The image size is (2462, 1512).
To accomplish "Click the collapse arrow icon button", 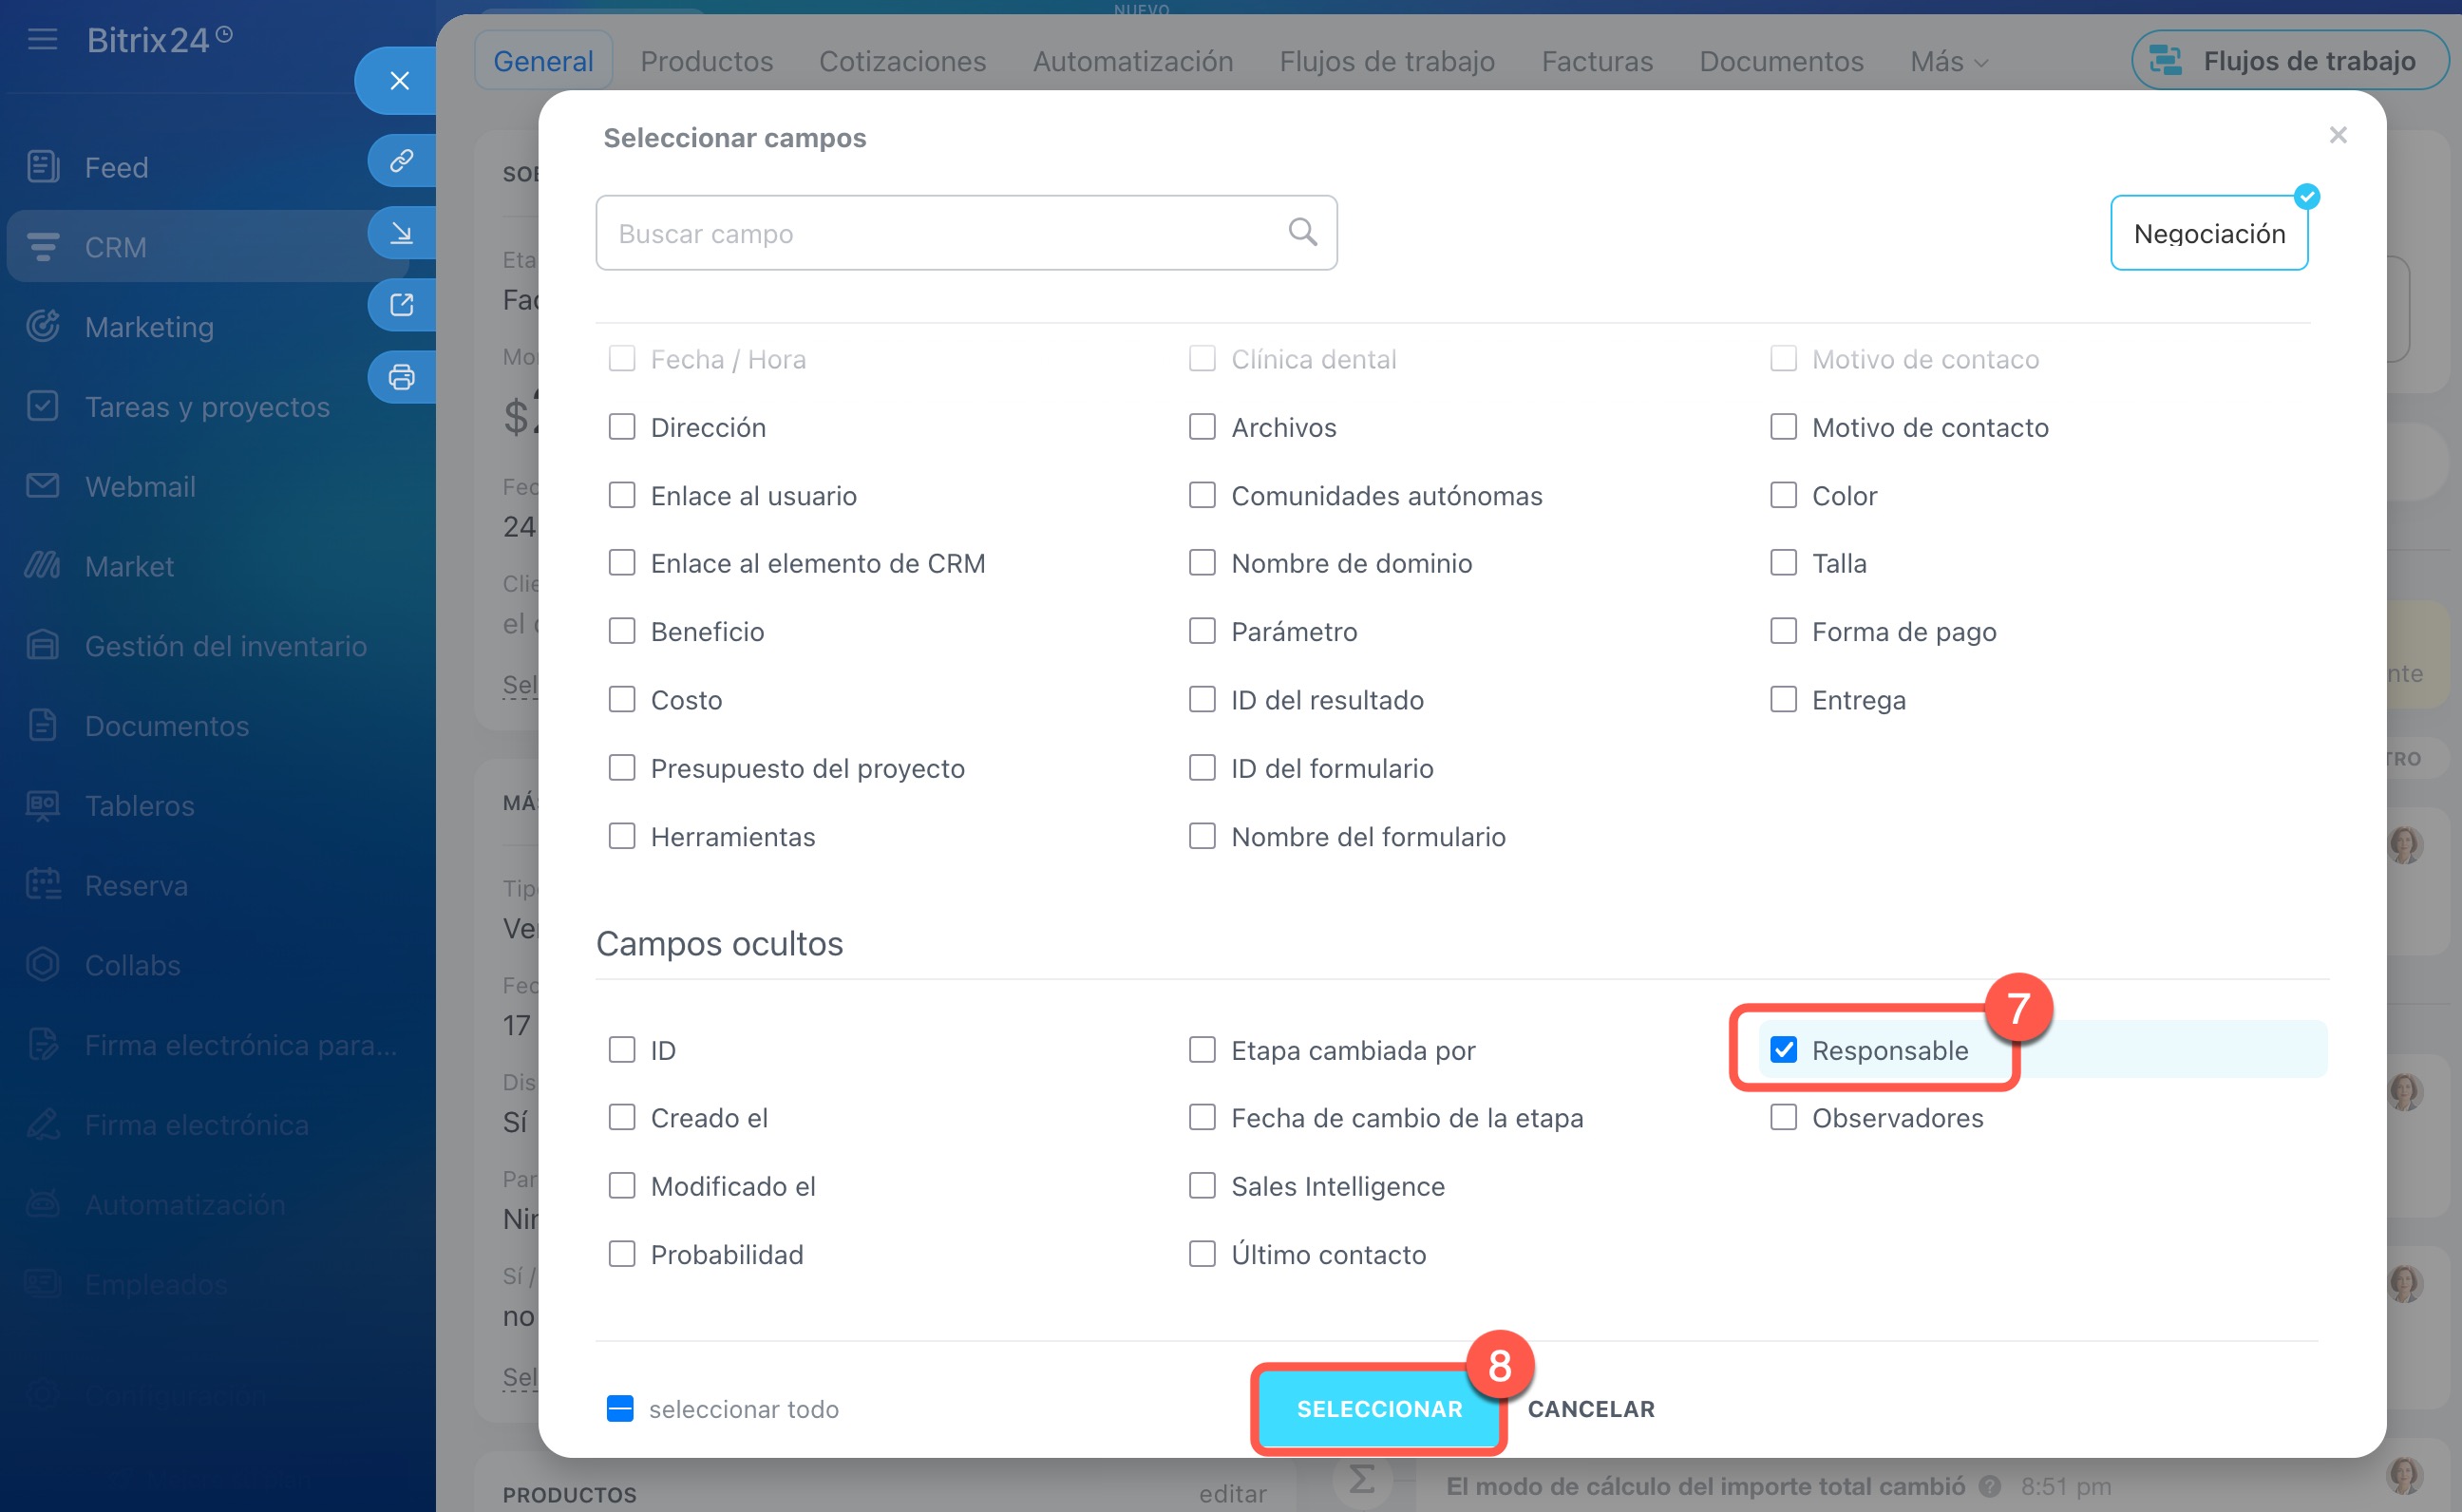I will [x=401, y=233].
